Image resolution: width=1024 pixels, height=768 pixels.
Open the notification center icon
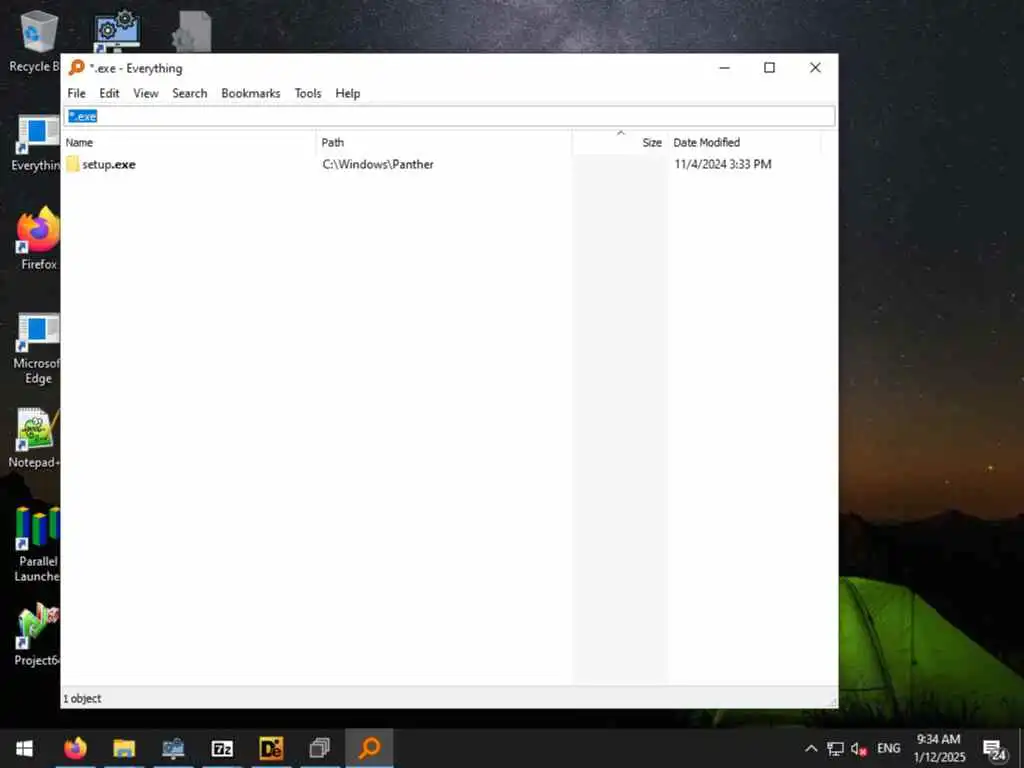click(x=995, y=750)
